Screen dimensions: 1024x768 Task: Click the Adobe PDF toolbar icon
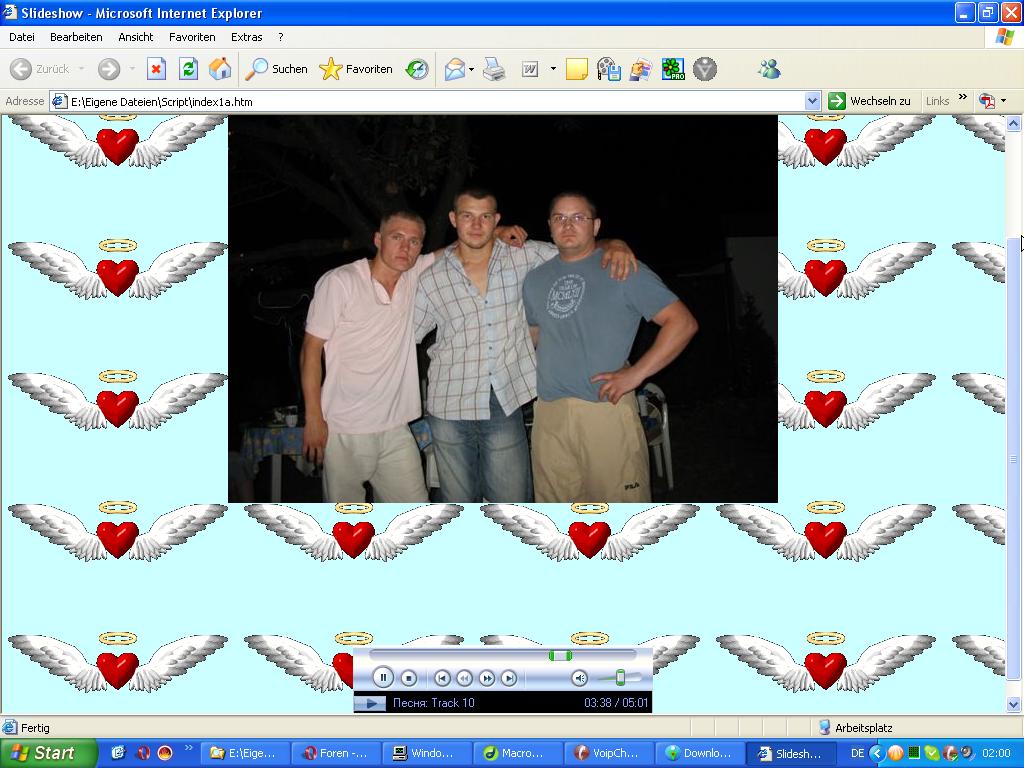[x=987, y=101]
